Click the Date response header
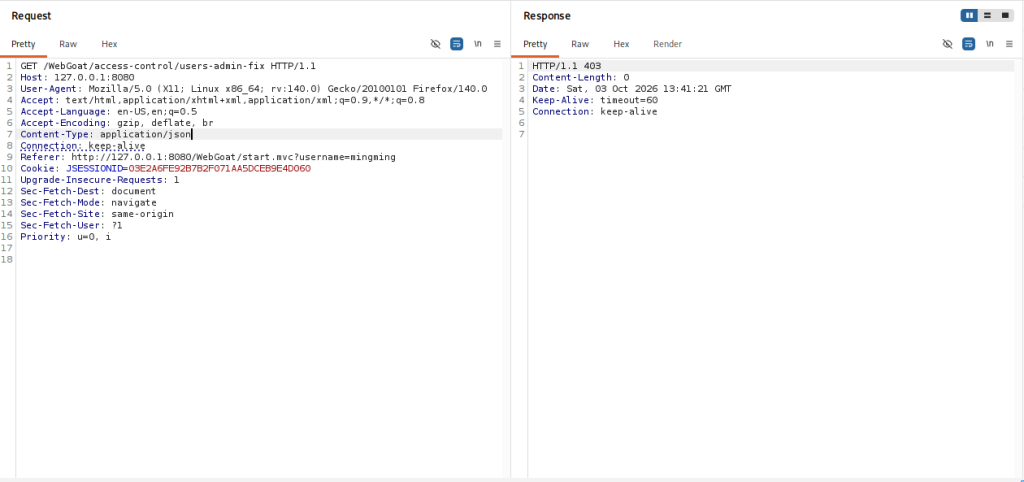The height and width of the screenshot is (482, 1024). [632, 89]
